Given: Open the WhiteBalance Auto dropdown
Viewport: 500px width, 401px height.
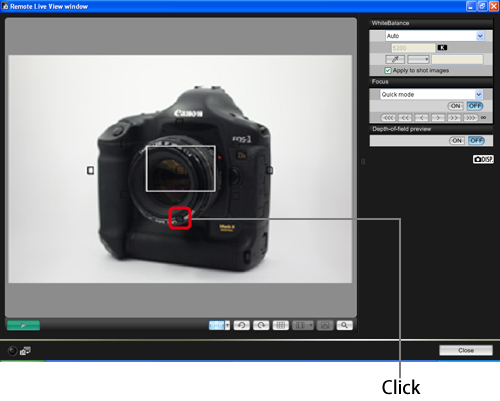Looking at the screenshot, I should point(480,36).
